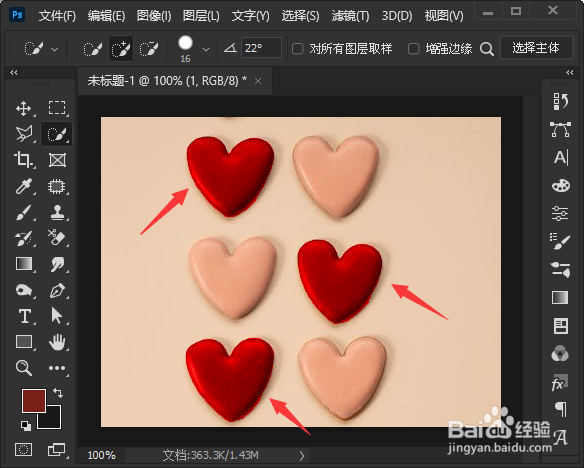Select the Zoom magnifier tool
Screen dimensions: 584x468
[x=23, y=368]
